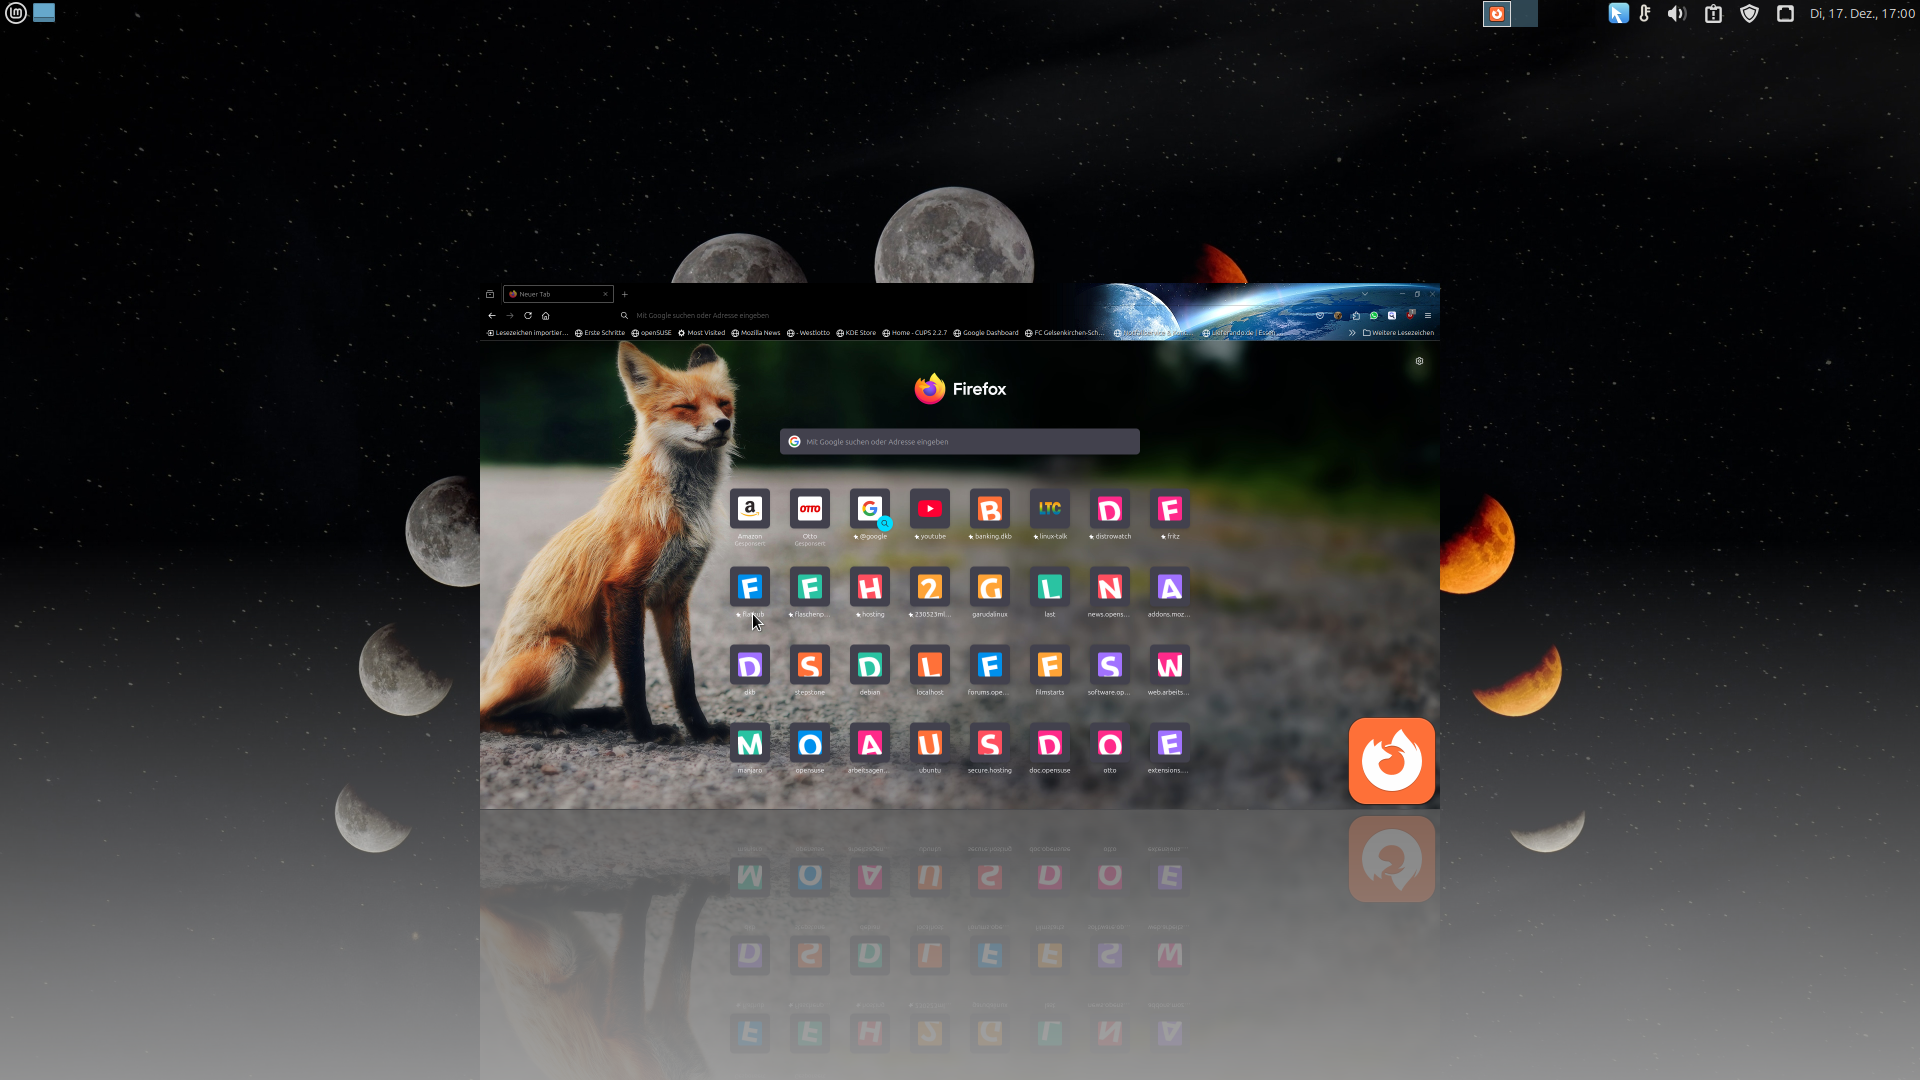This screenshot has width=1920, height=1080.
Task: Open the ubuntu shortcut tile
Action: [929, 744]
